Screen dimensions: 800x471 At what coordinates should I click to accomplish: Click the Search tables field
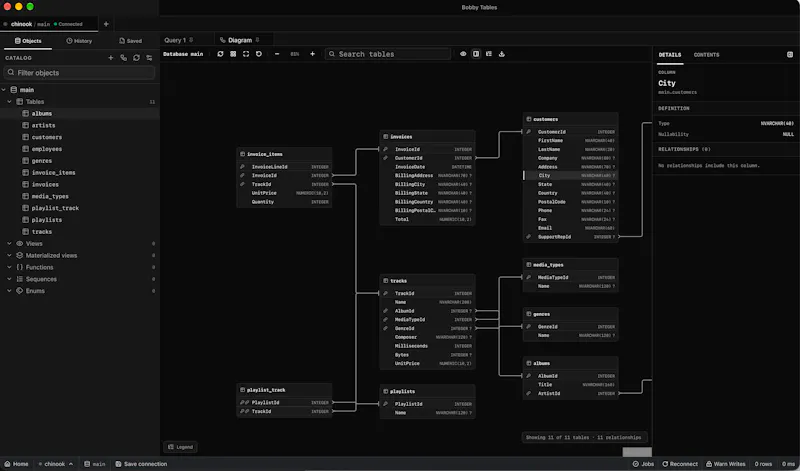point(388,54)
